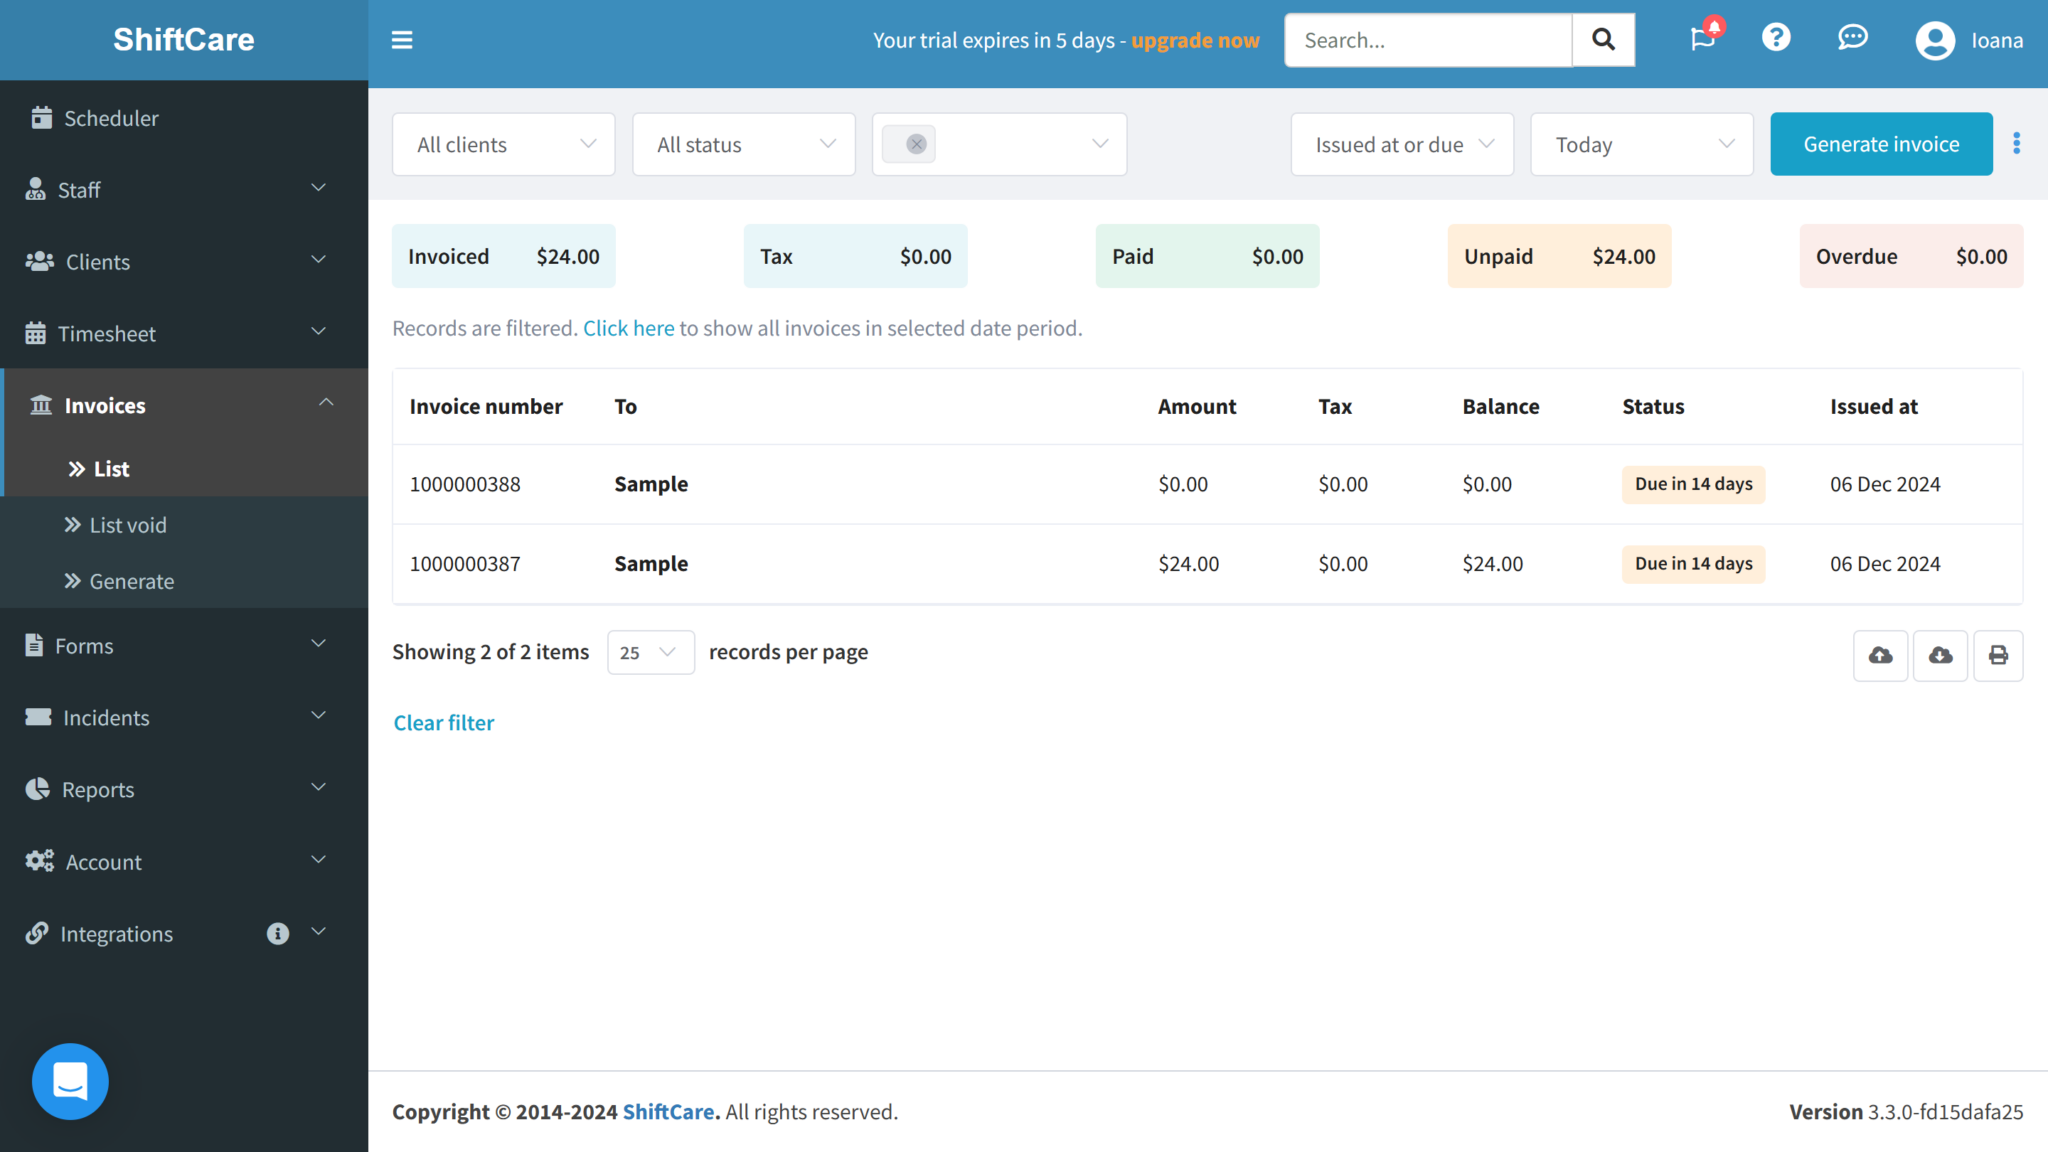Open the help question mark icon
The width and height of the screenshot is (2048, 1152).
1776,38
